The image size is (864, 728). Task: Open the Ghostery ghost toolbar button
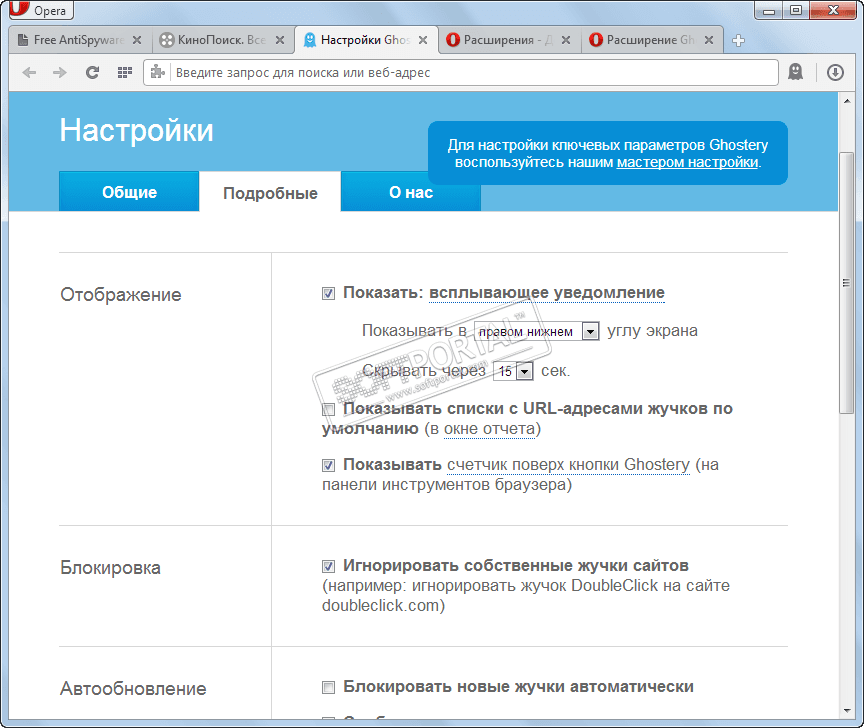click(795, 72)
